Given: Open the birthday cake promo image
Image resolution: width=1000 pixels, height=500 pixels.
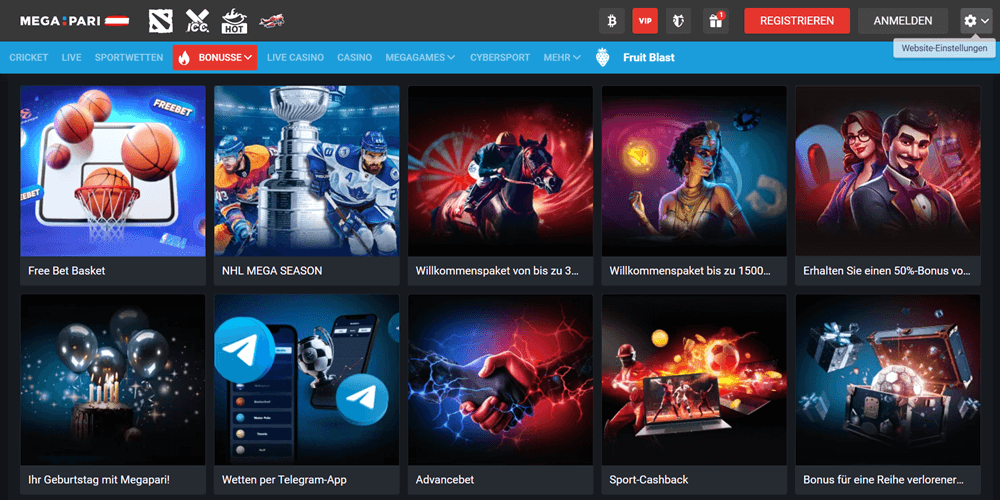Looking at the screenshot, I should [113, 379].
